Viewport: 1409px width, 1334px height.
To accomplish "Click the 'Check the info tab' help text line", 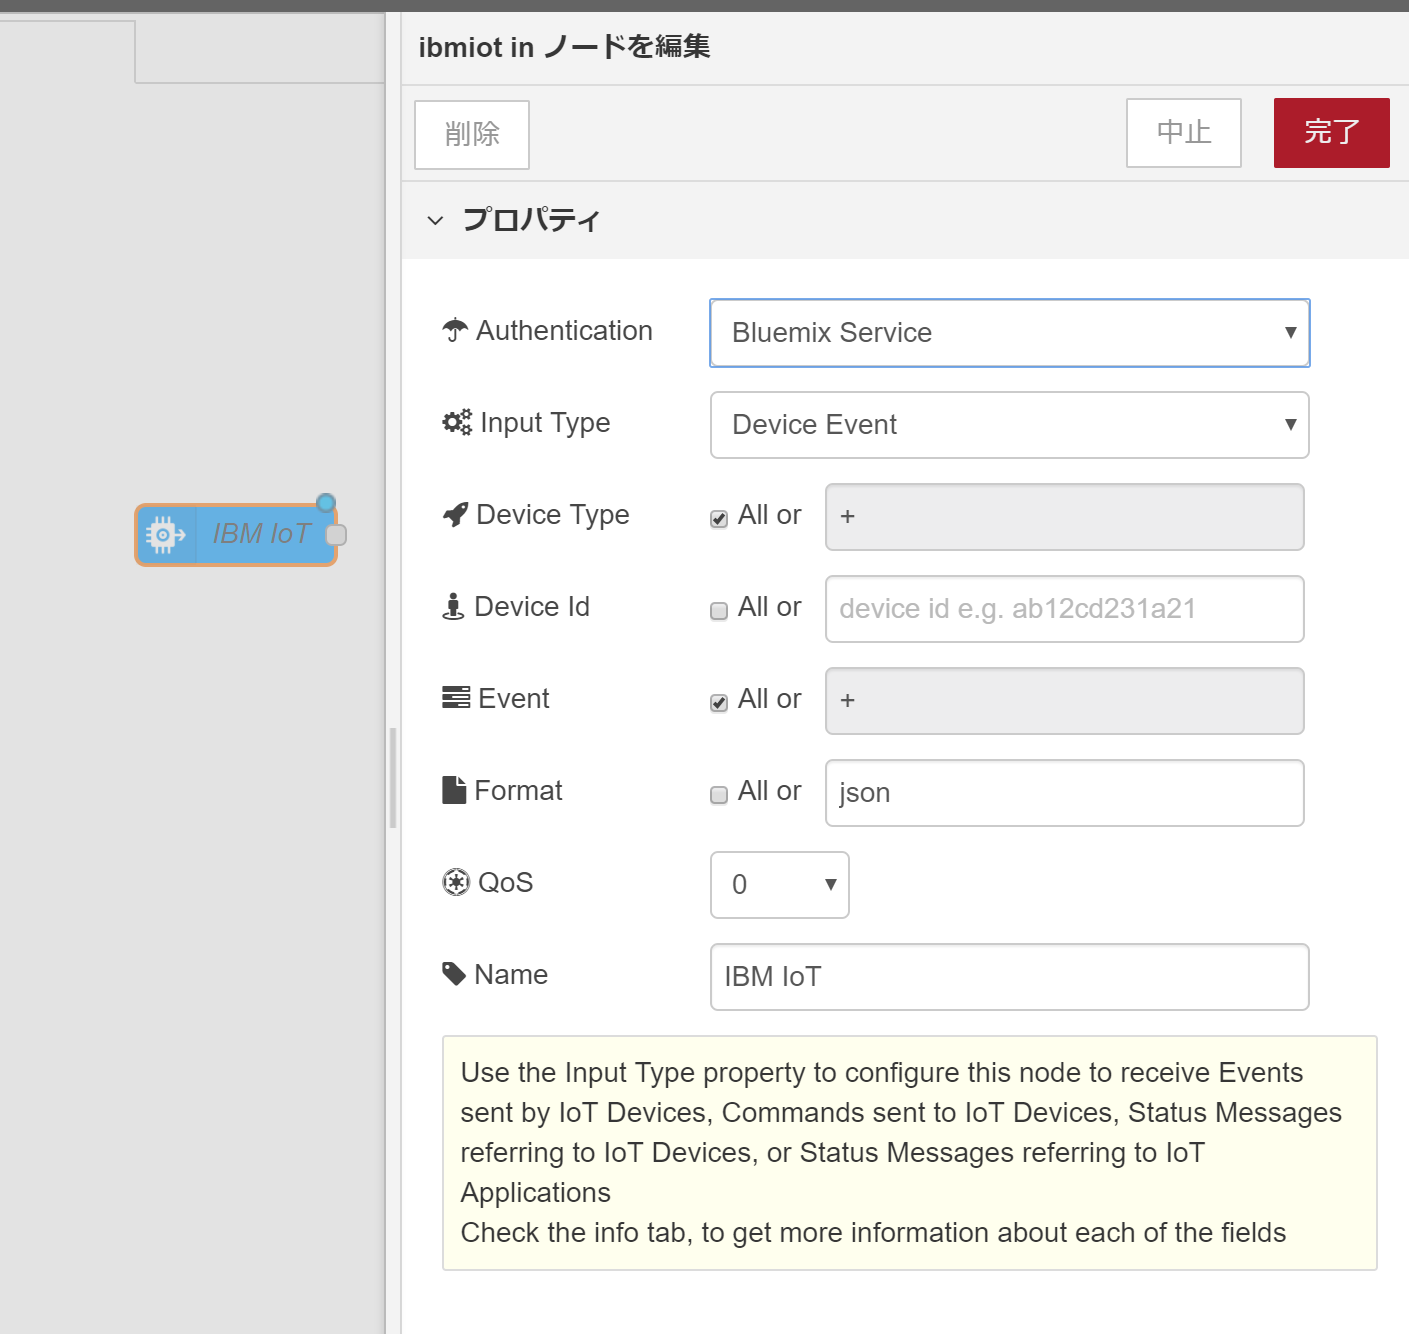I will (x=873, y=1232).
